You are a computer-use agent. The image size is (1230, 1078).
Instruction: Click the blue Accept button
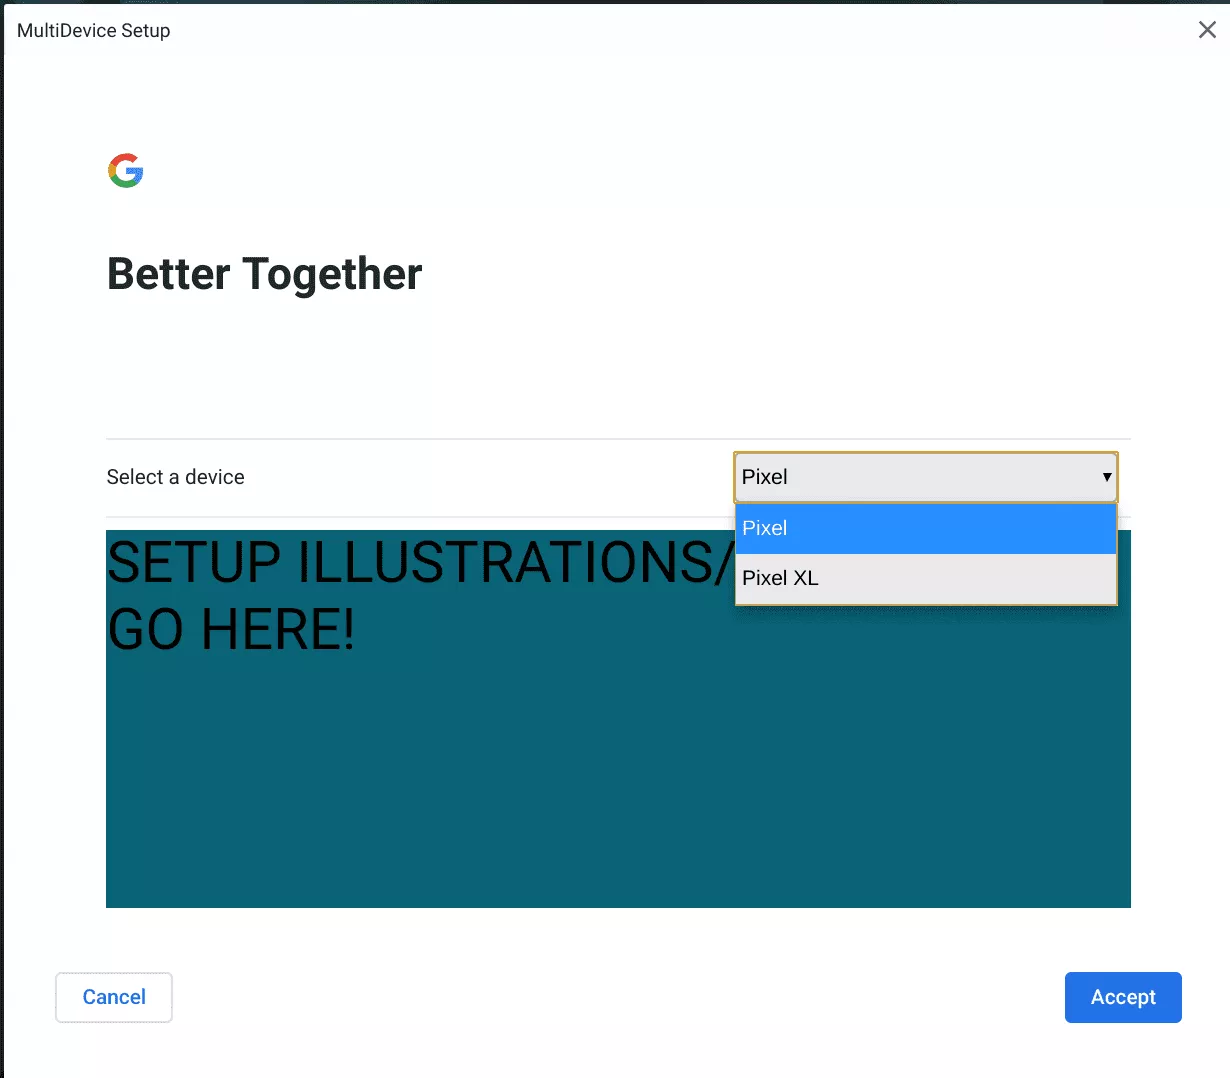coord(1122,997)
